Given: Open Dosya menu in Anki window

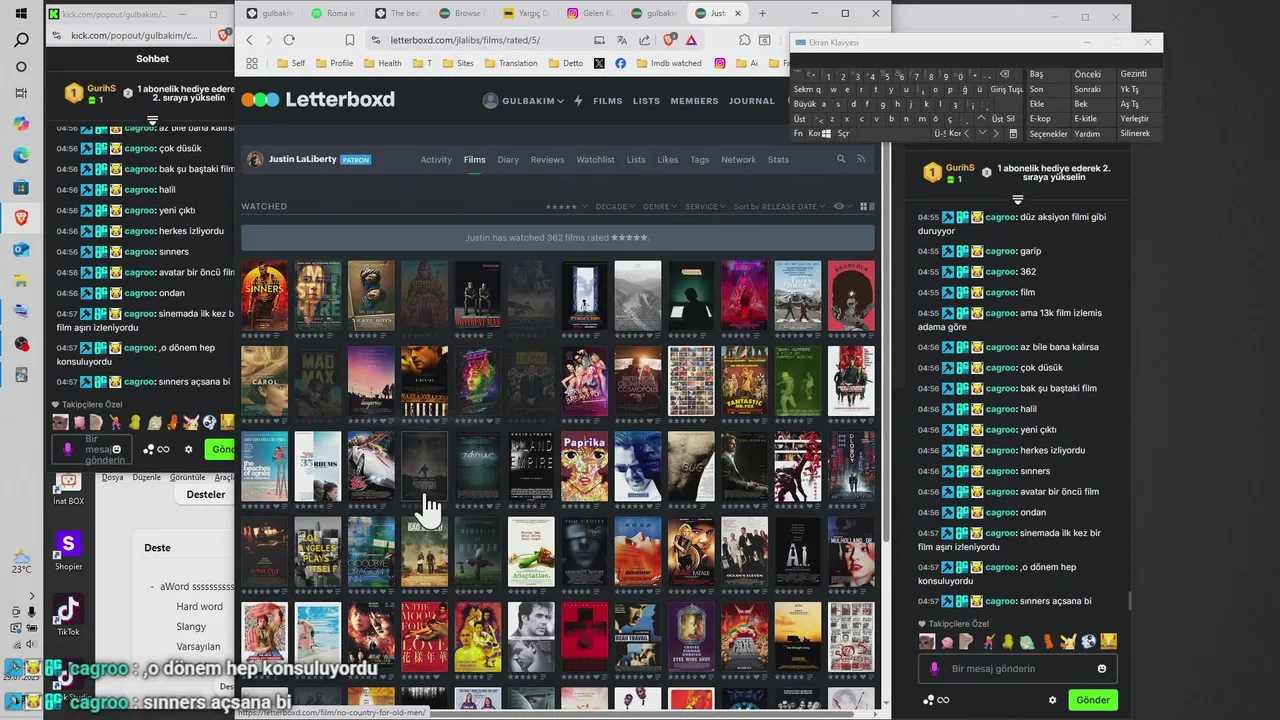Looking at the screenshot, I should pyautogui.click(x=113, y=477).
